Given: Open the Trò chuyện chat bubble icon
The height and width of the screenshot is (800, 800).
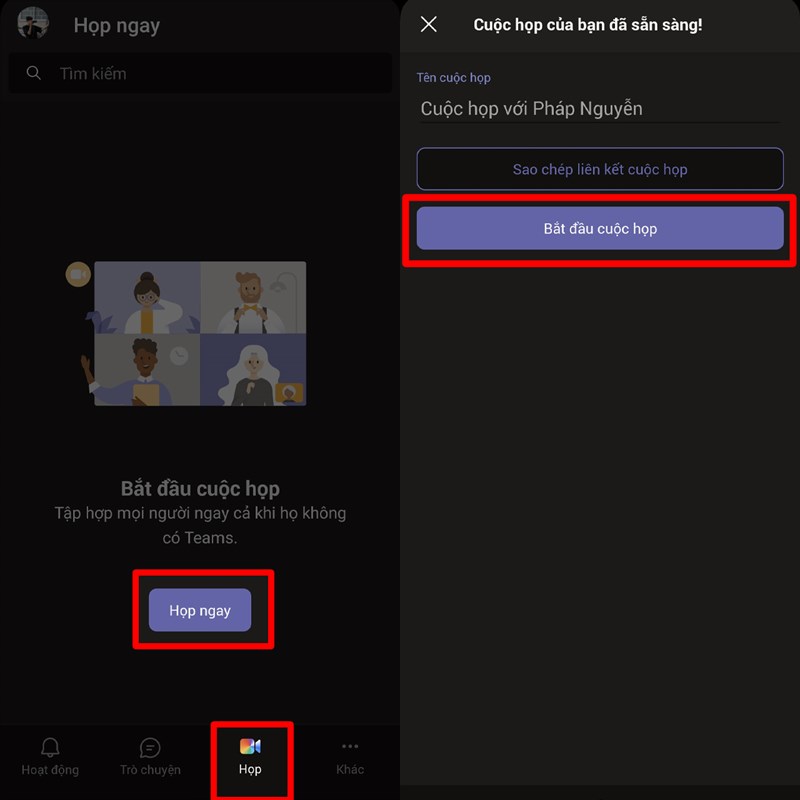Looking at the screenshot, I should coord(150,748).
